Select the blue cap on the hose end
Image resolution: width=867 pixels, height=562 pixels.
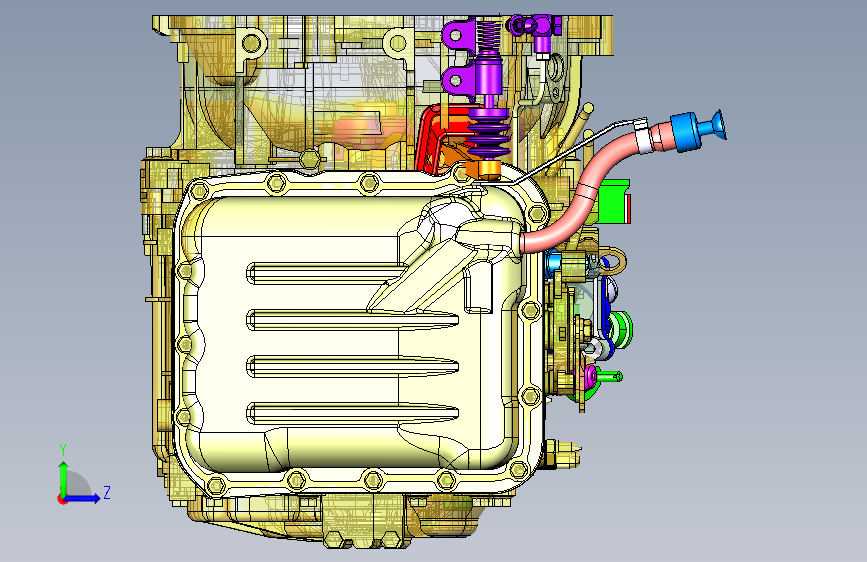pyautogui.click(x=686, y=132)
